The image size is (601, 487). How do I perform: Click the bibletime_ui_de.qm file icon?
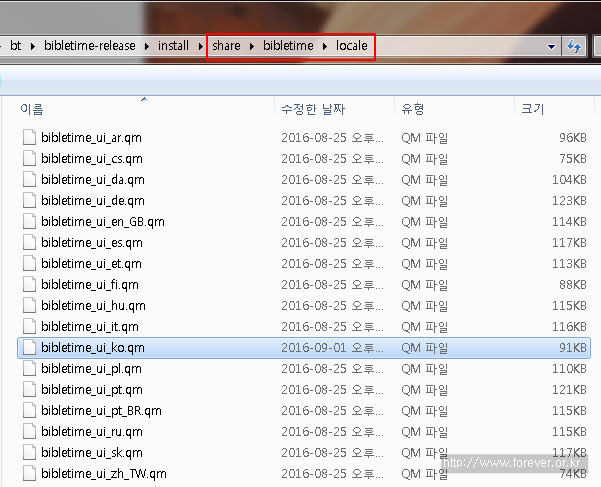[x=30, y=200]
